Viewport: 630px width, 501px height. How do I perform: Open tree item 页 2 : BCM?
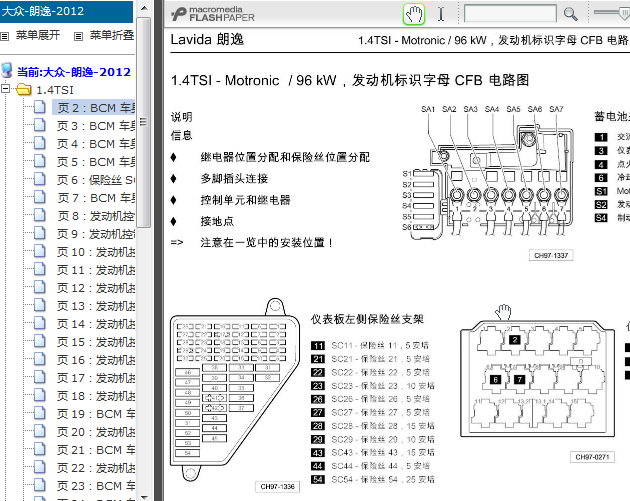[x=94, y=108]
